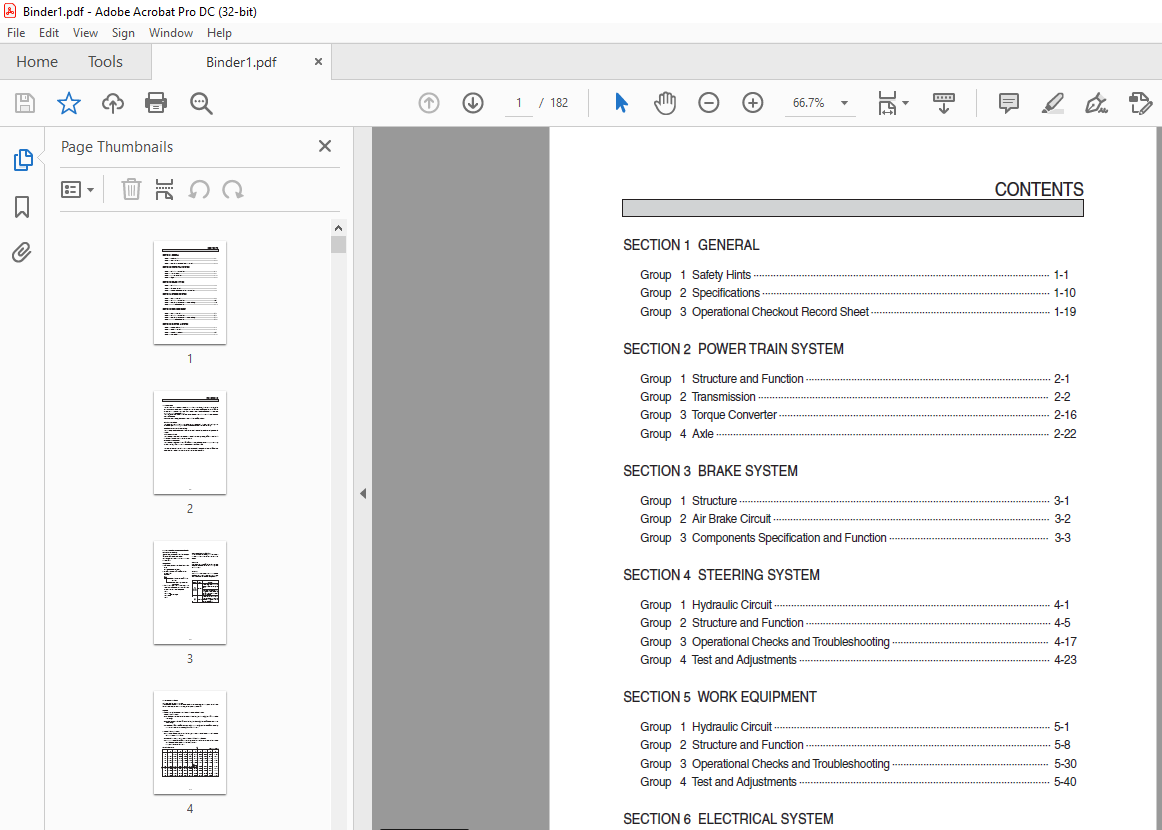
Task: Click the 'CONTENTS' page title
Action: click(1038, 190)
